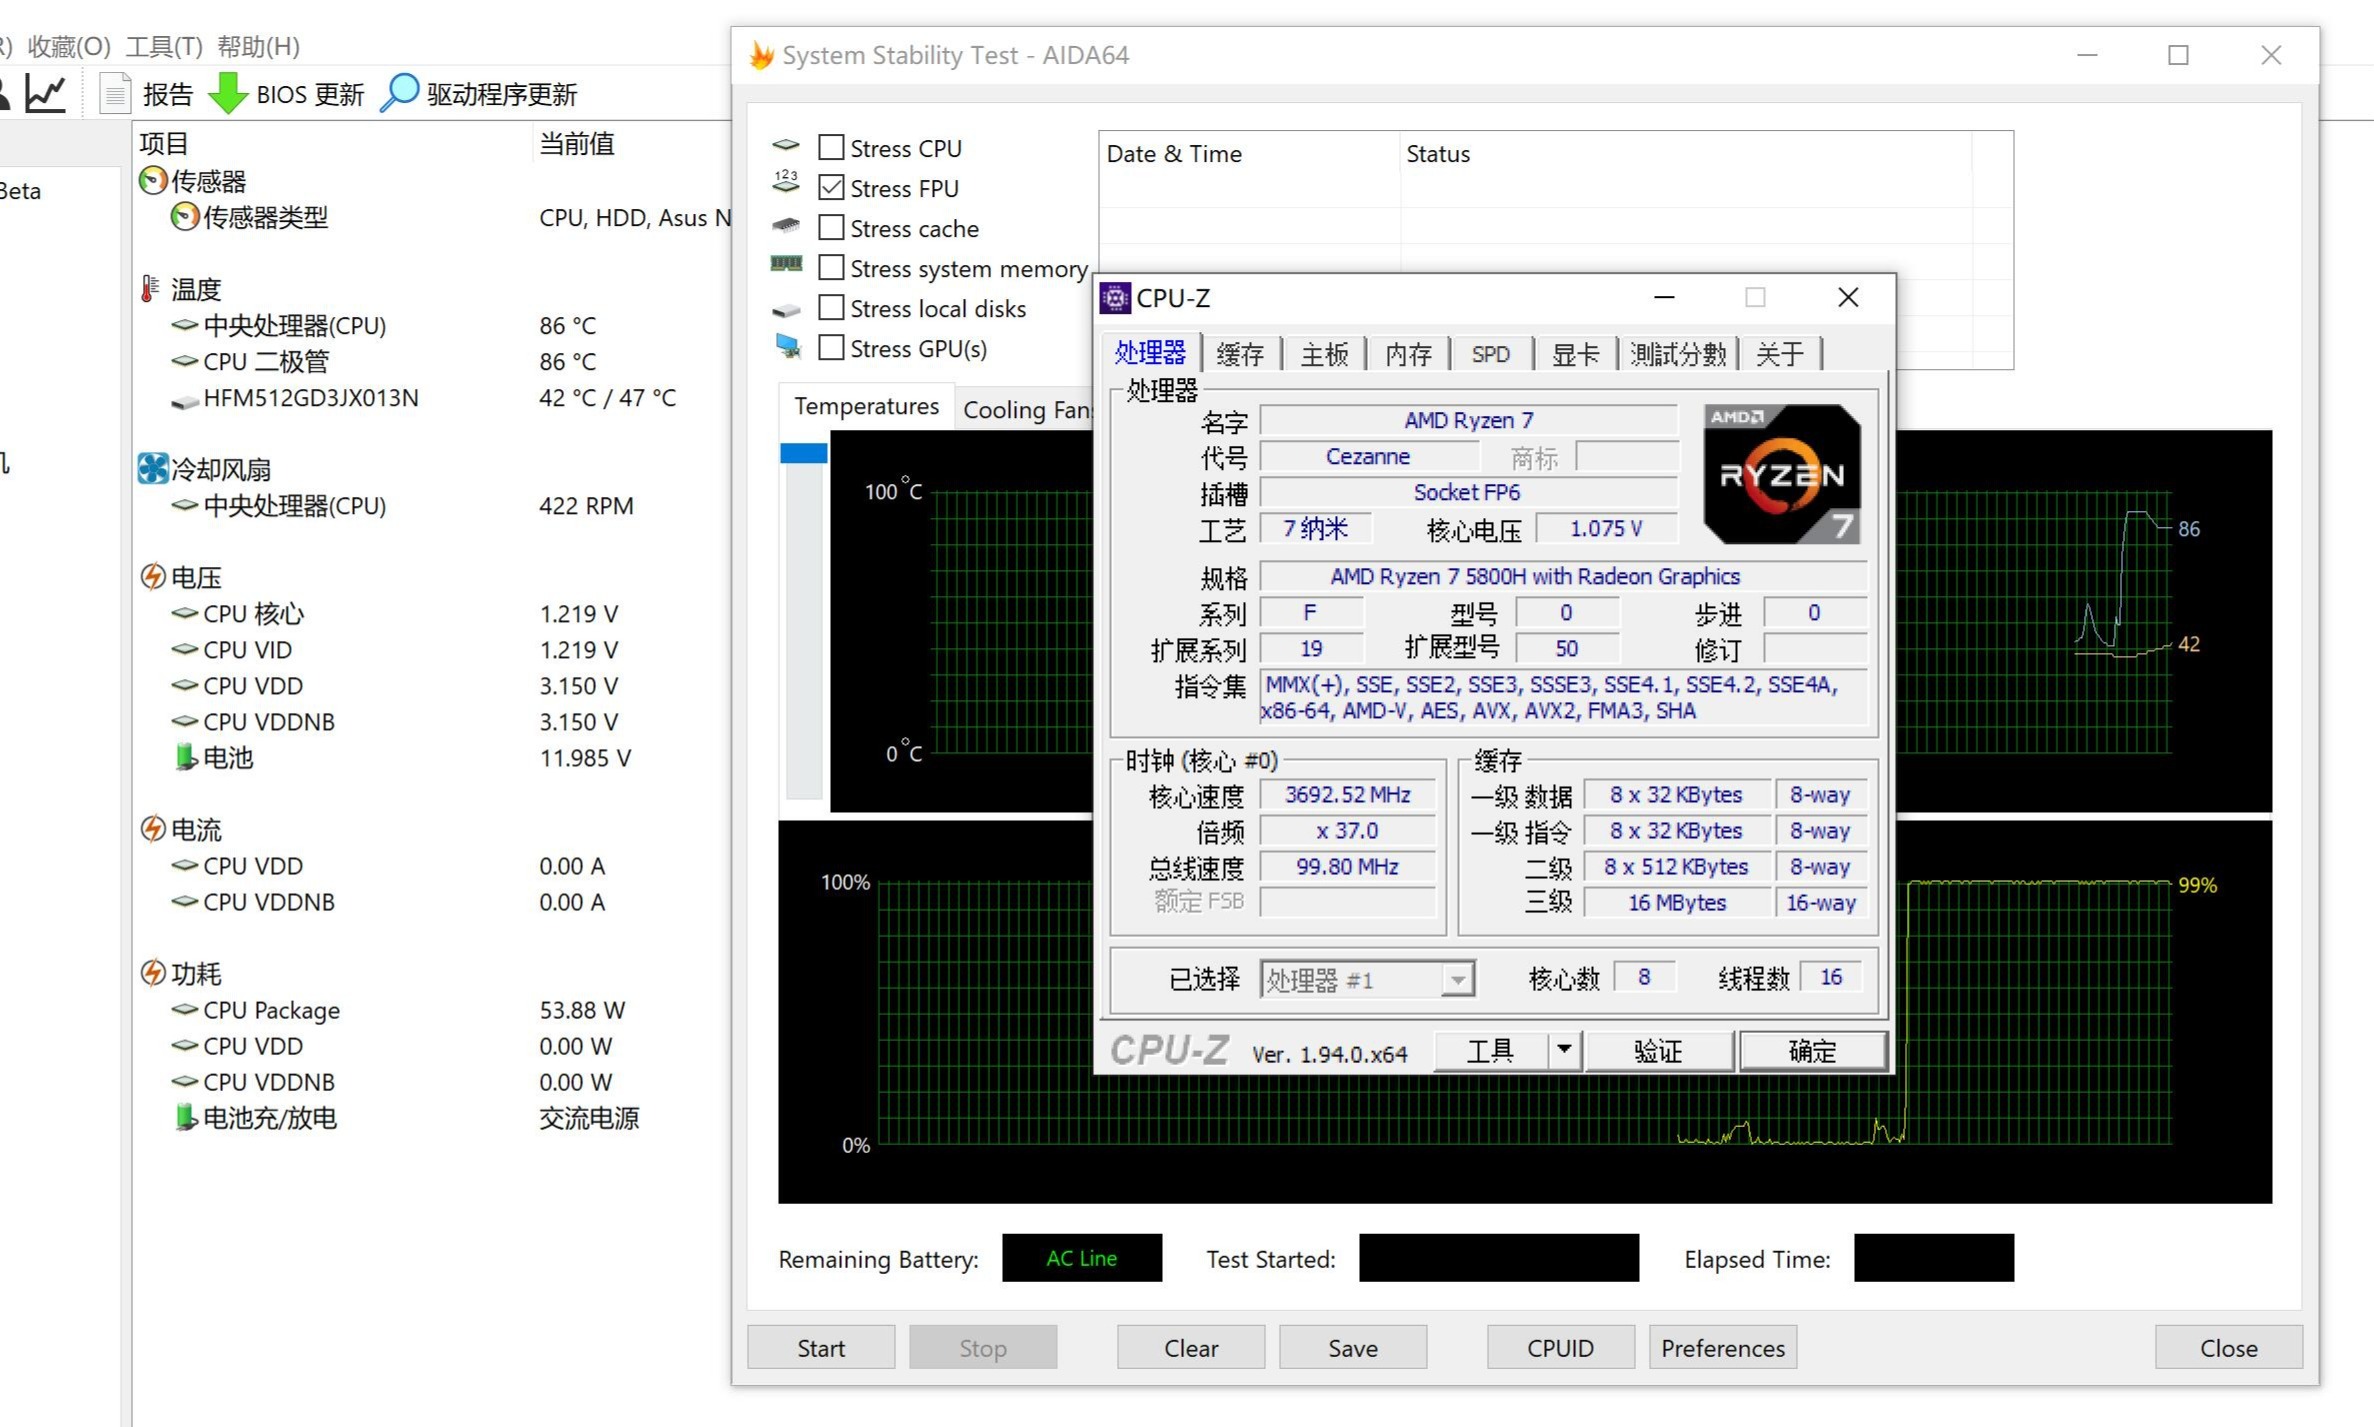Select the CPU 二极管 temperature row
Image resolution: width=2374 pixels, height=1427 pixels.
click(x=432, y=361)
